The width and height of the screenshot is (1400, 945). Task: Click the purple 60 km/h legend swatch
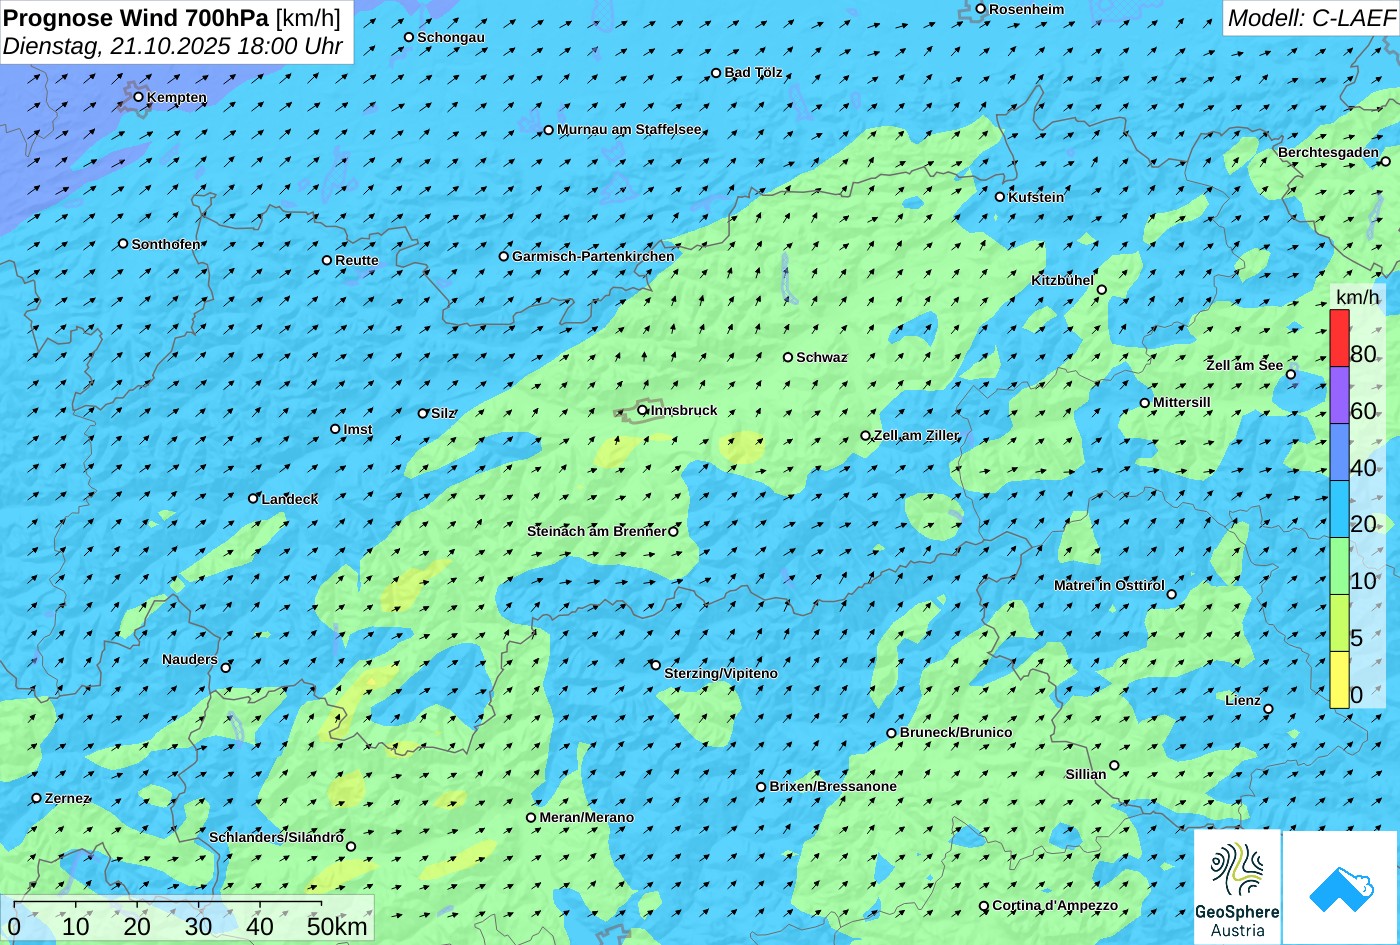click(x=1339, y=395)
